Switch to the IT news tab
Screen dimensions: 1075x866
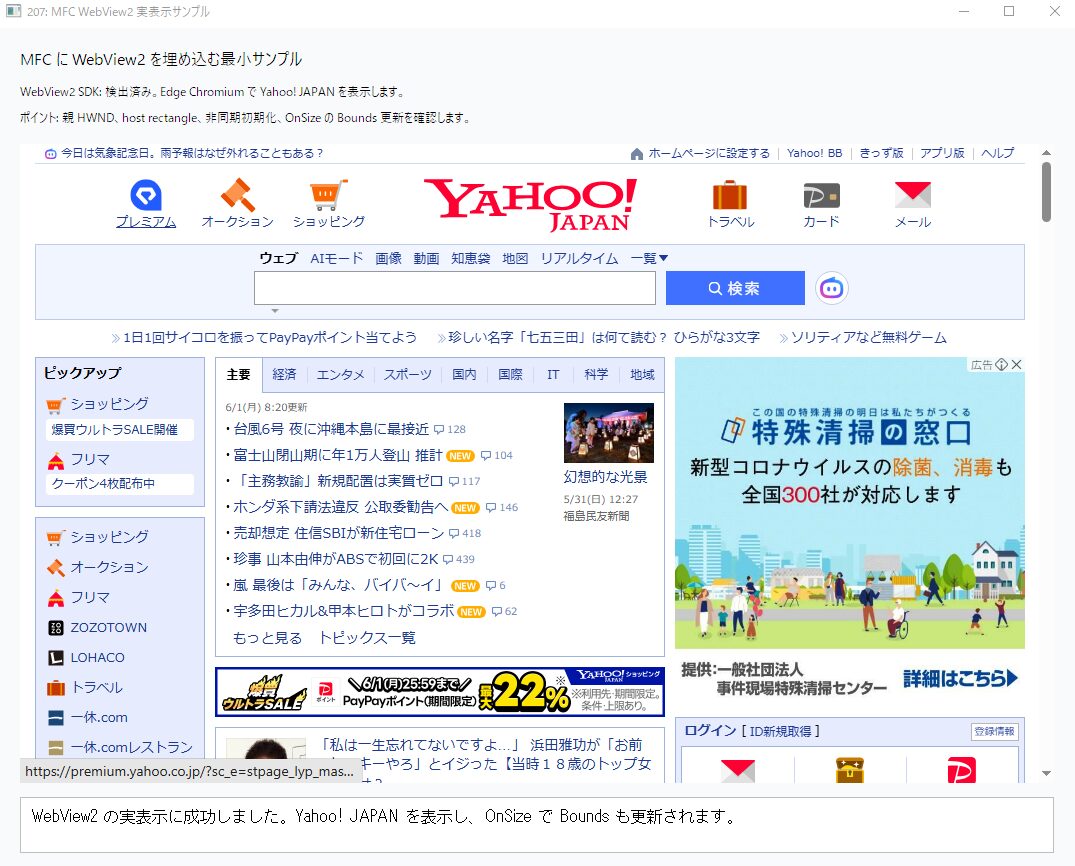tap(553, 374)
